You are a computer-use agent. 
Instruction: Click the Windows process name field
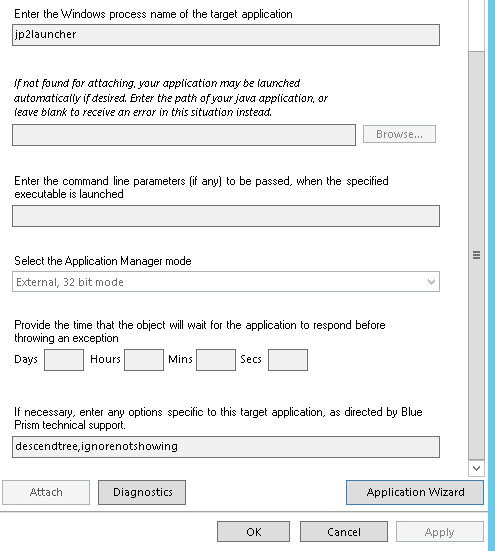point(226,35)
